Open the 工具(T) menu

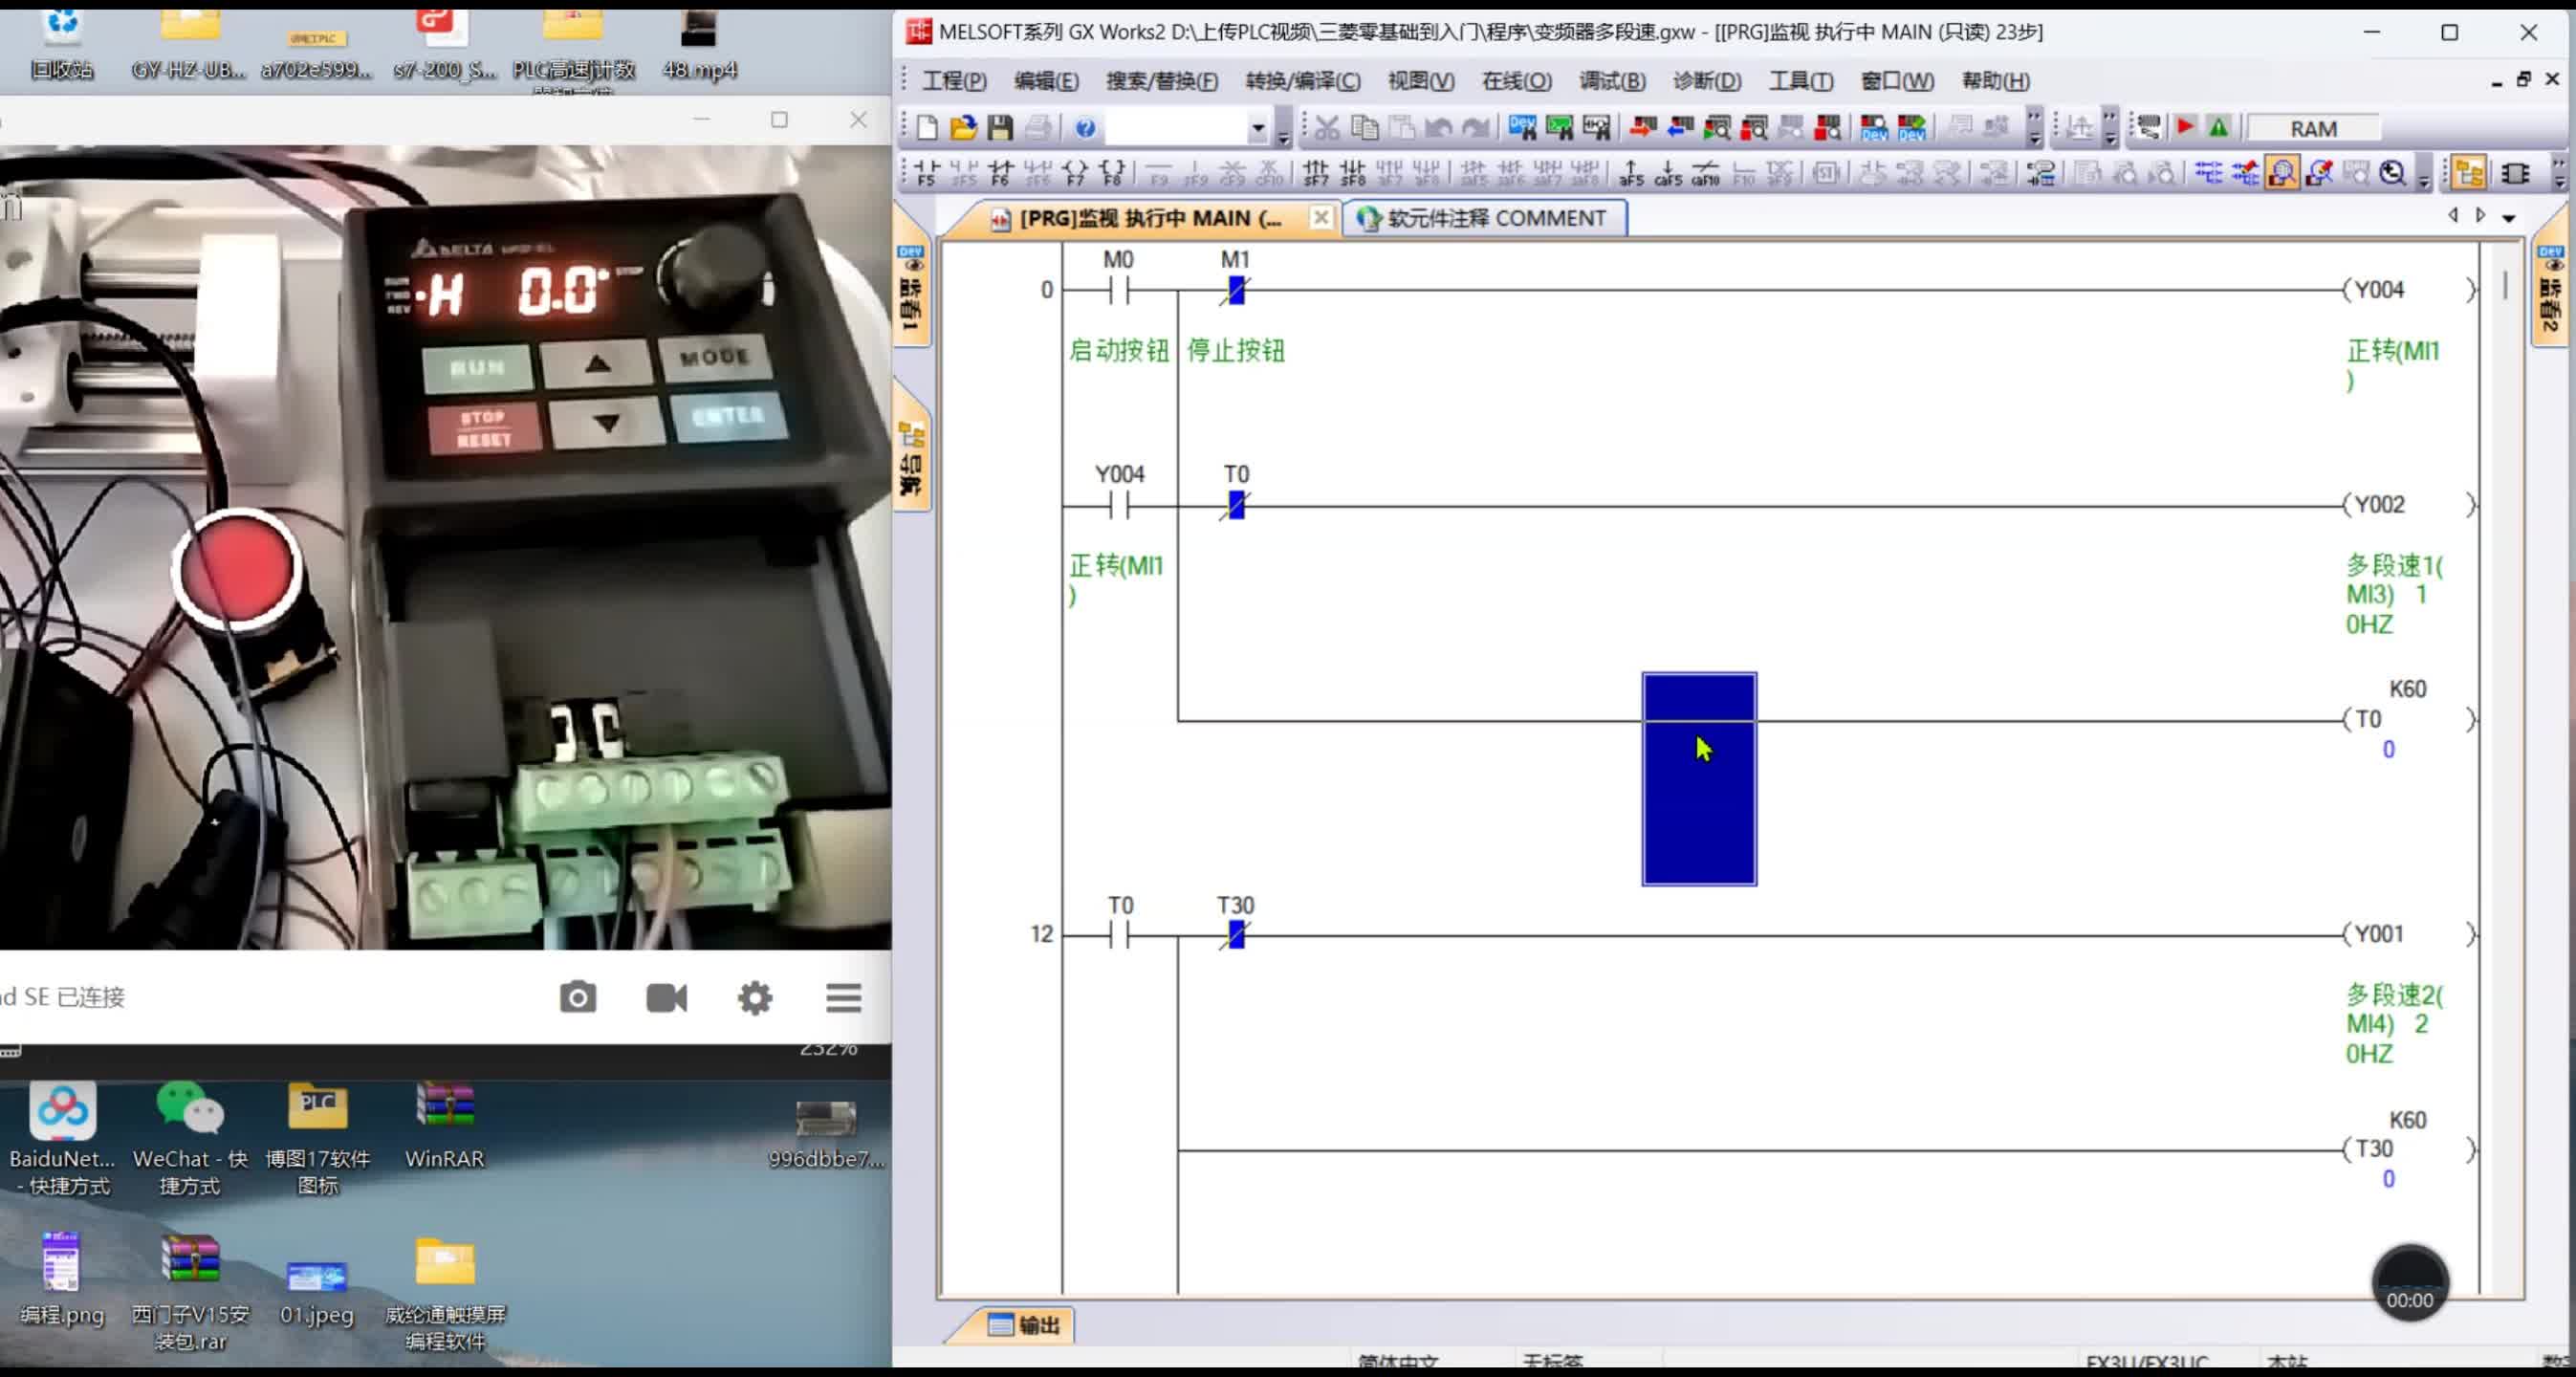pos(1801,81)
